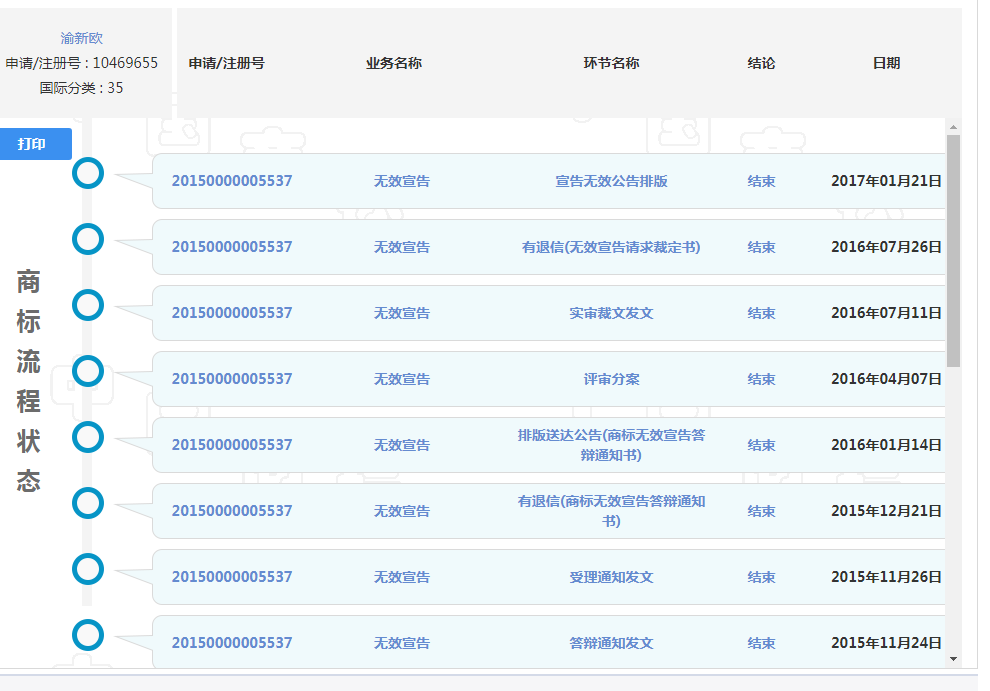Click the 业务名称 column header
Image resolution: width=990 pixels, height=691 pixels.
[x=394, y=62]
